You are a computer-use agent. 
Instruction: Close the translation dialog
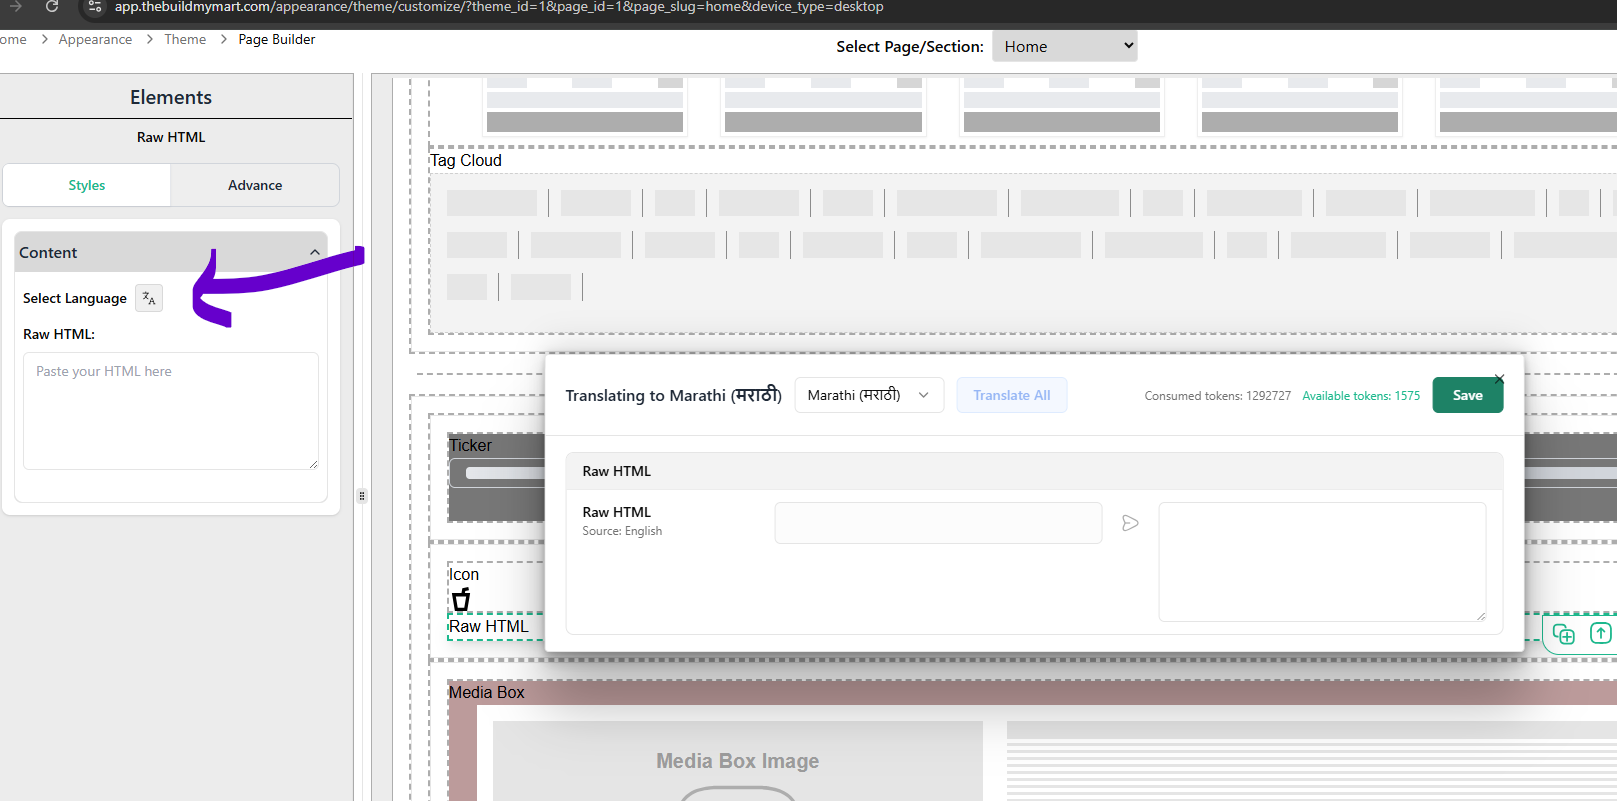[x=1499, y=379]
